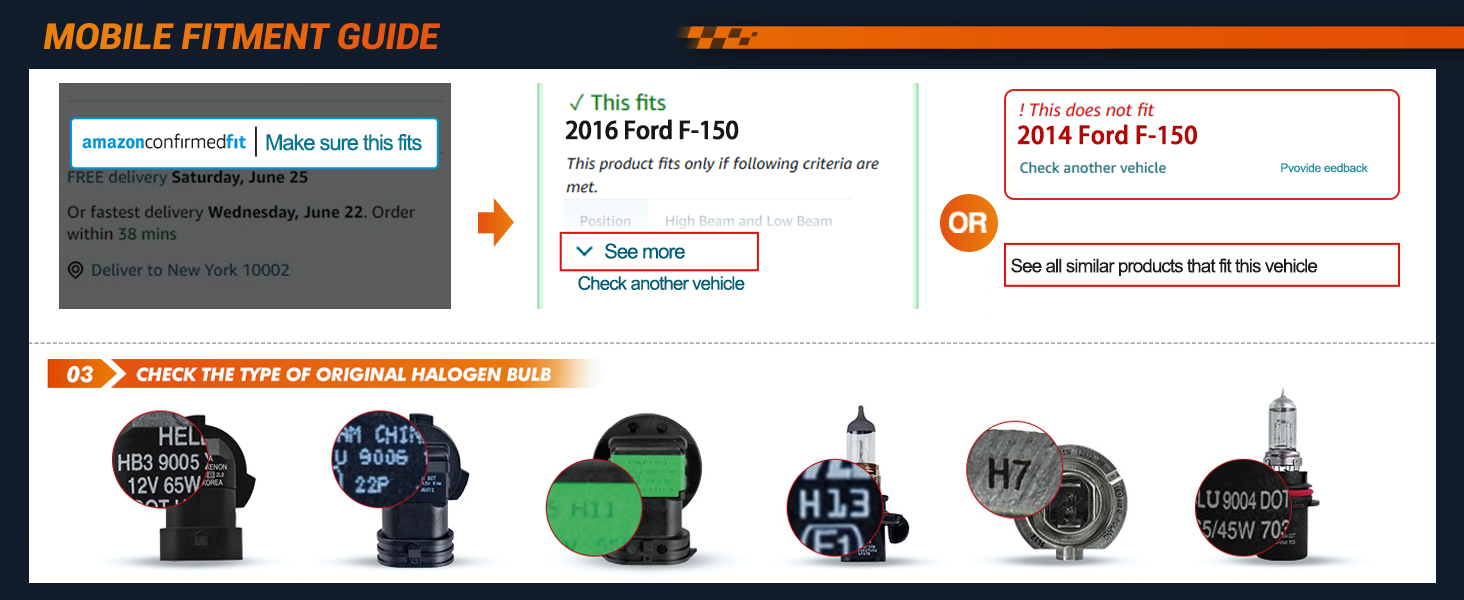The height and width of the screenshot is (600, 1464).
Task: Click Check another vehicle under 2014 Ford F-150
Action: click(1093, 168)
